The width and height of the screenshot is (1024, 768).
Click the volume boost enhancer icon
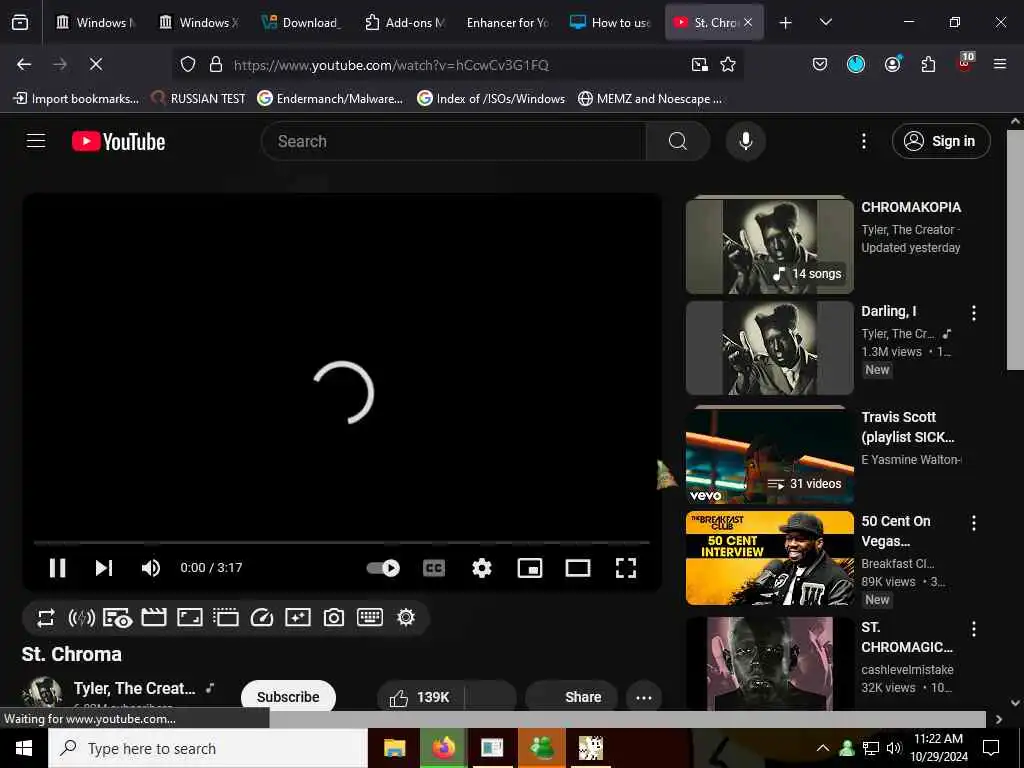click(82, 618)
